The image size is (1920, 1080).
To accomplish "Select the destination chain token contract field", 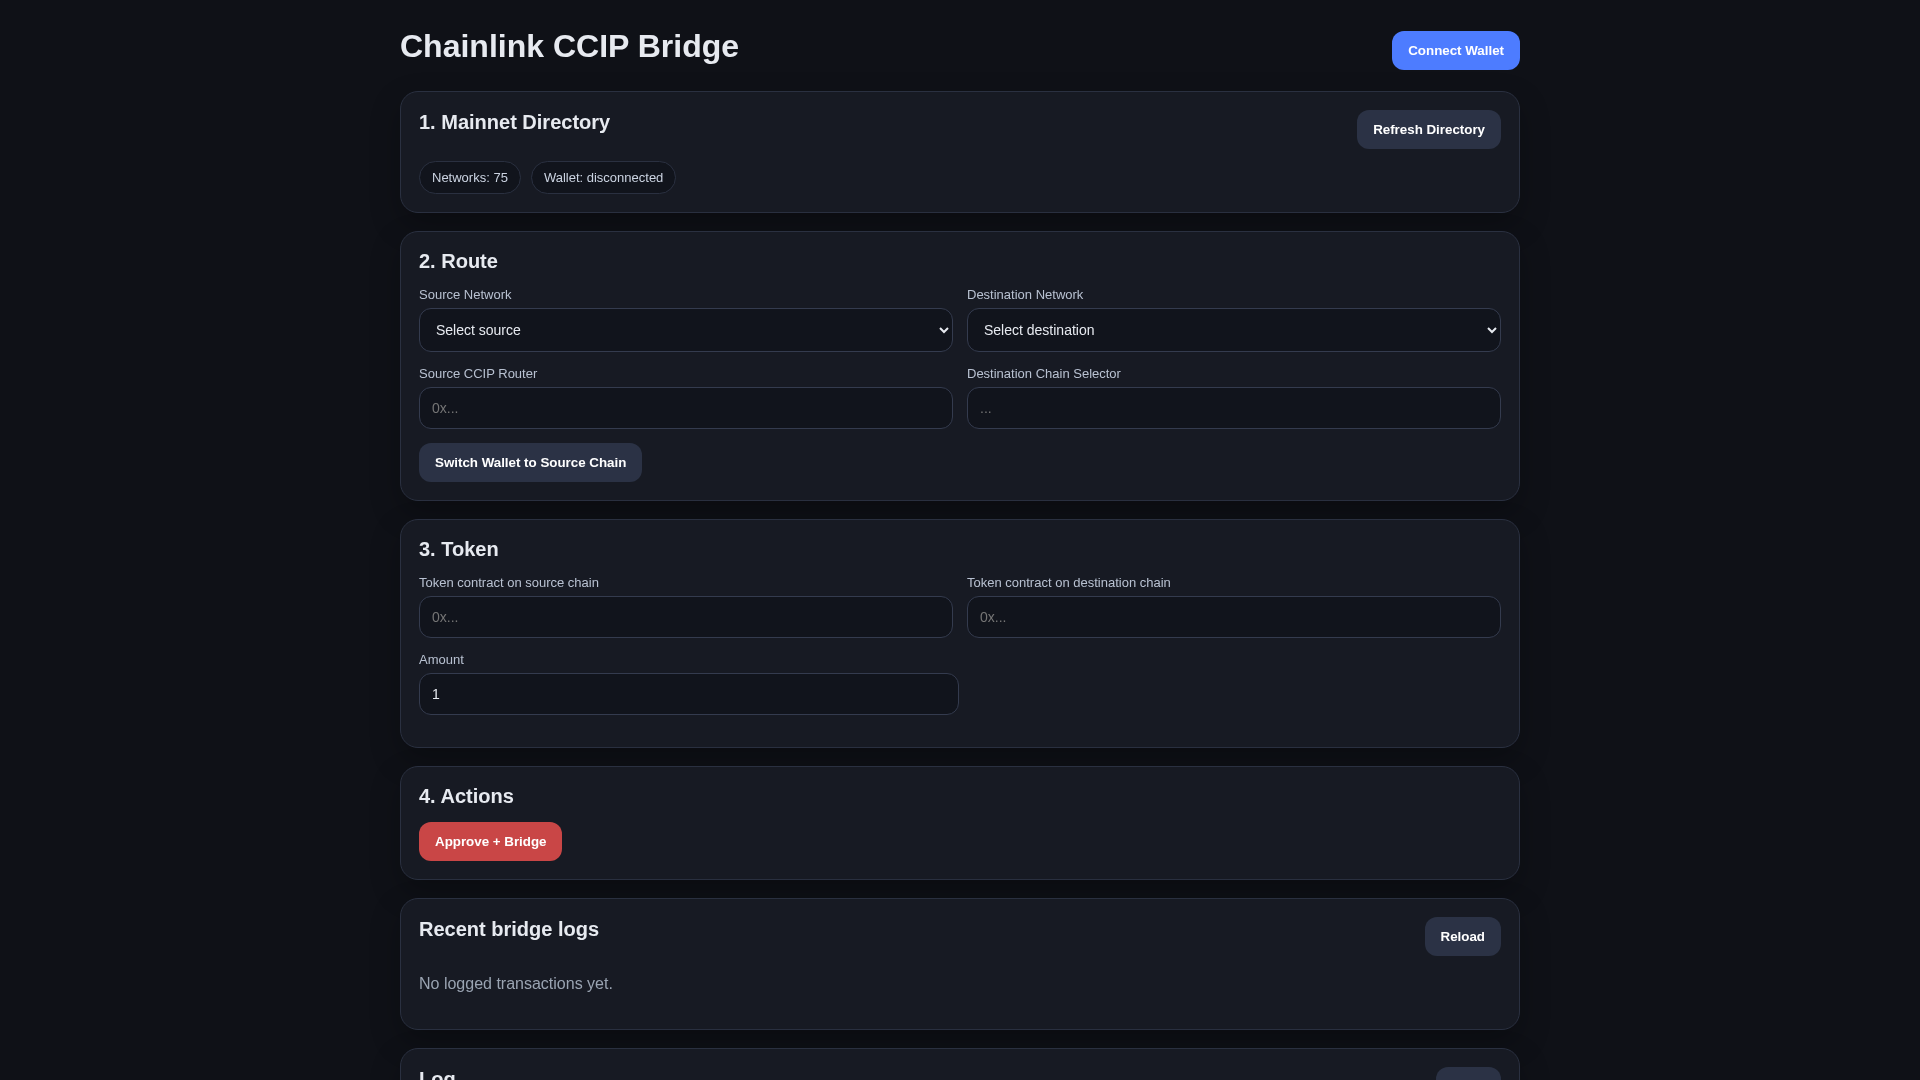I will [1233, 617].
